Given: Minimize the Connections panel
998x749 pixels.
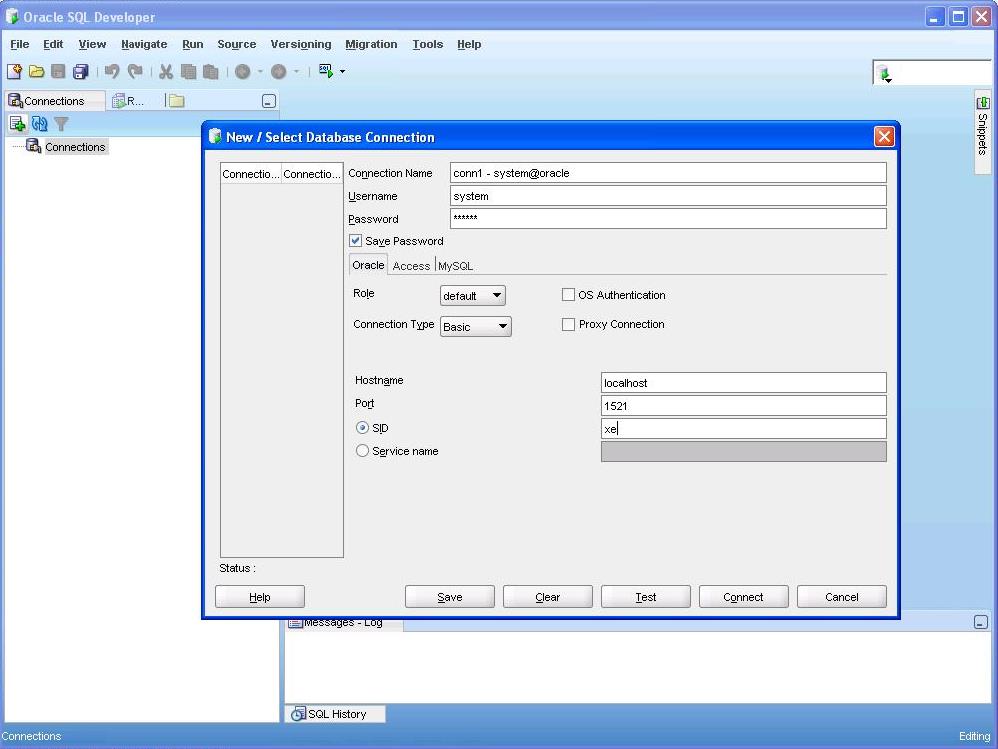Looking at the screenshot, I should (x=268, y=101).
